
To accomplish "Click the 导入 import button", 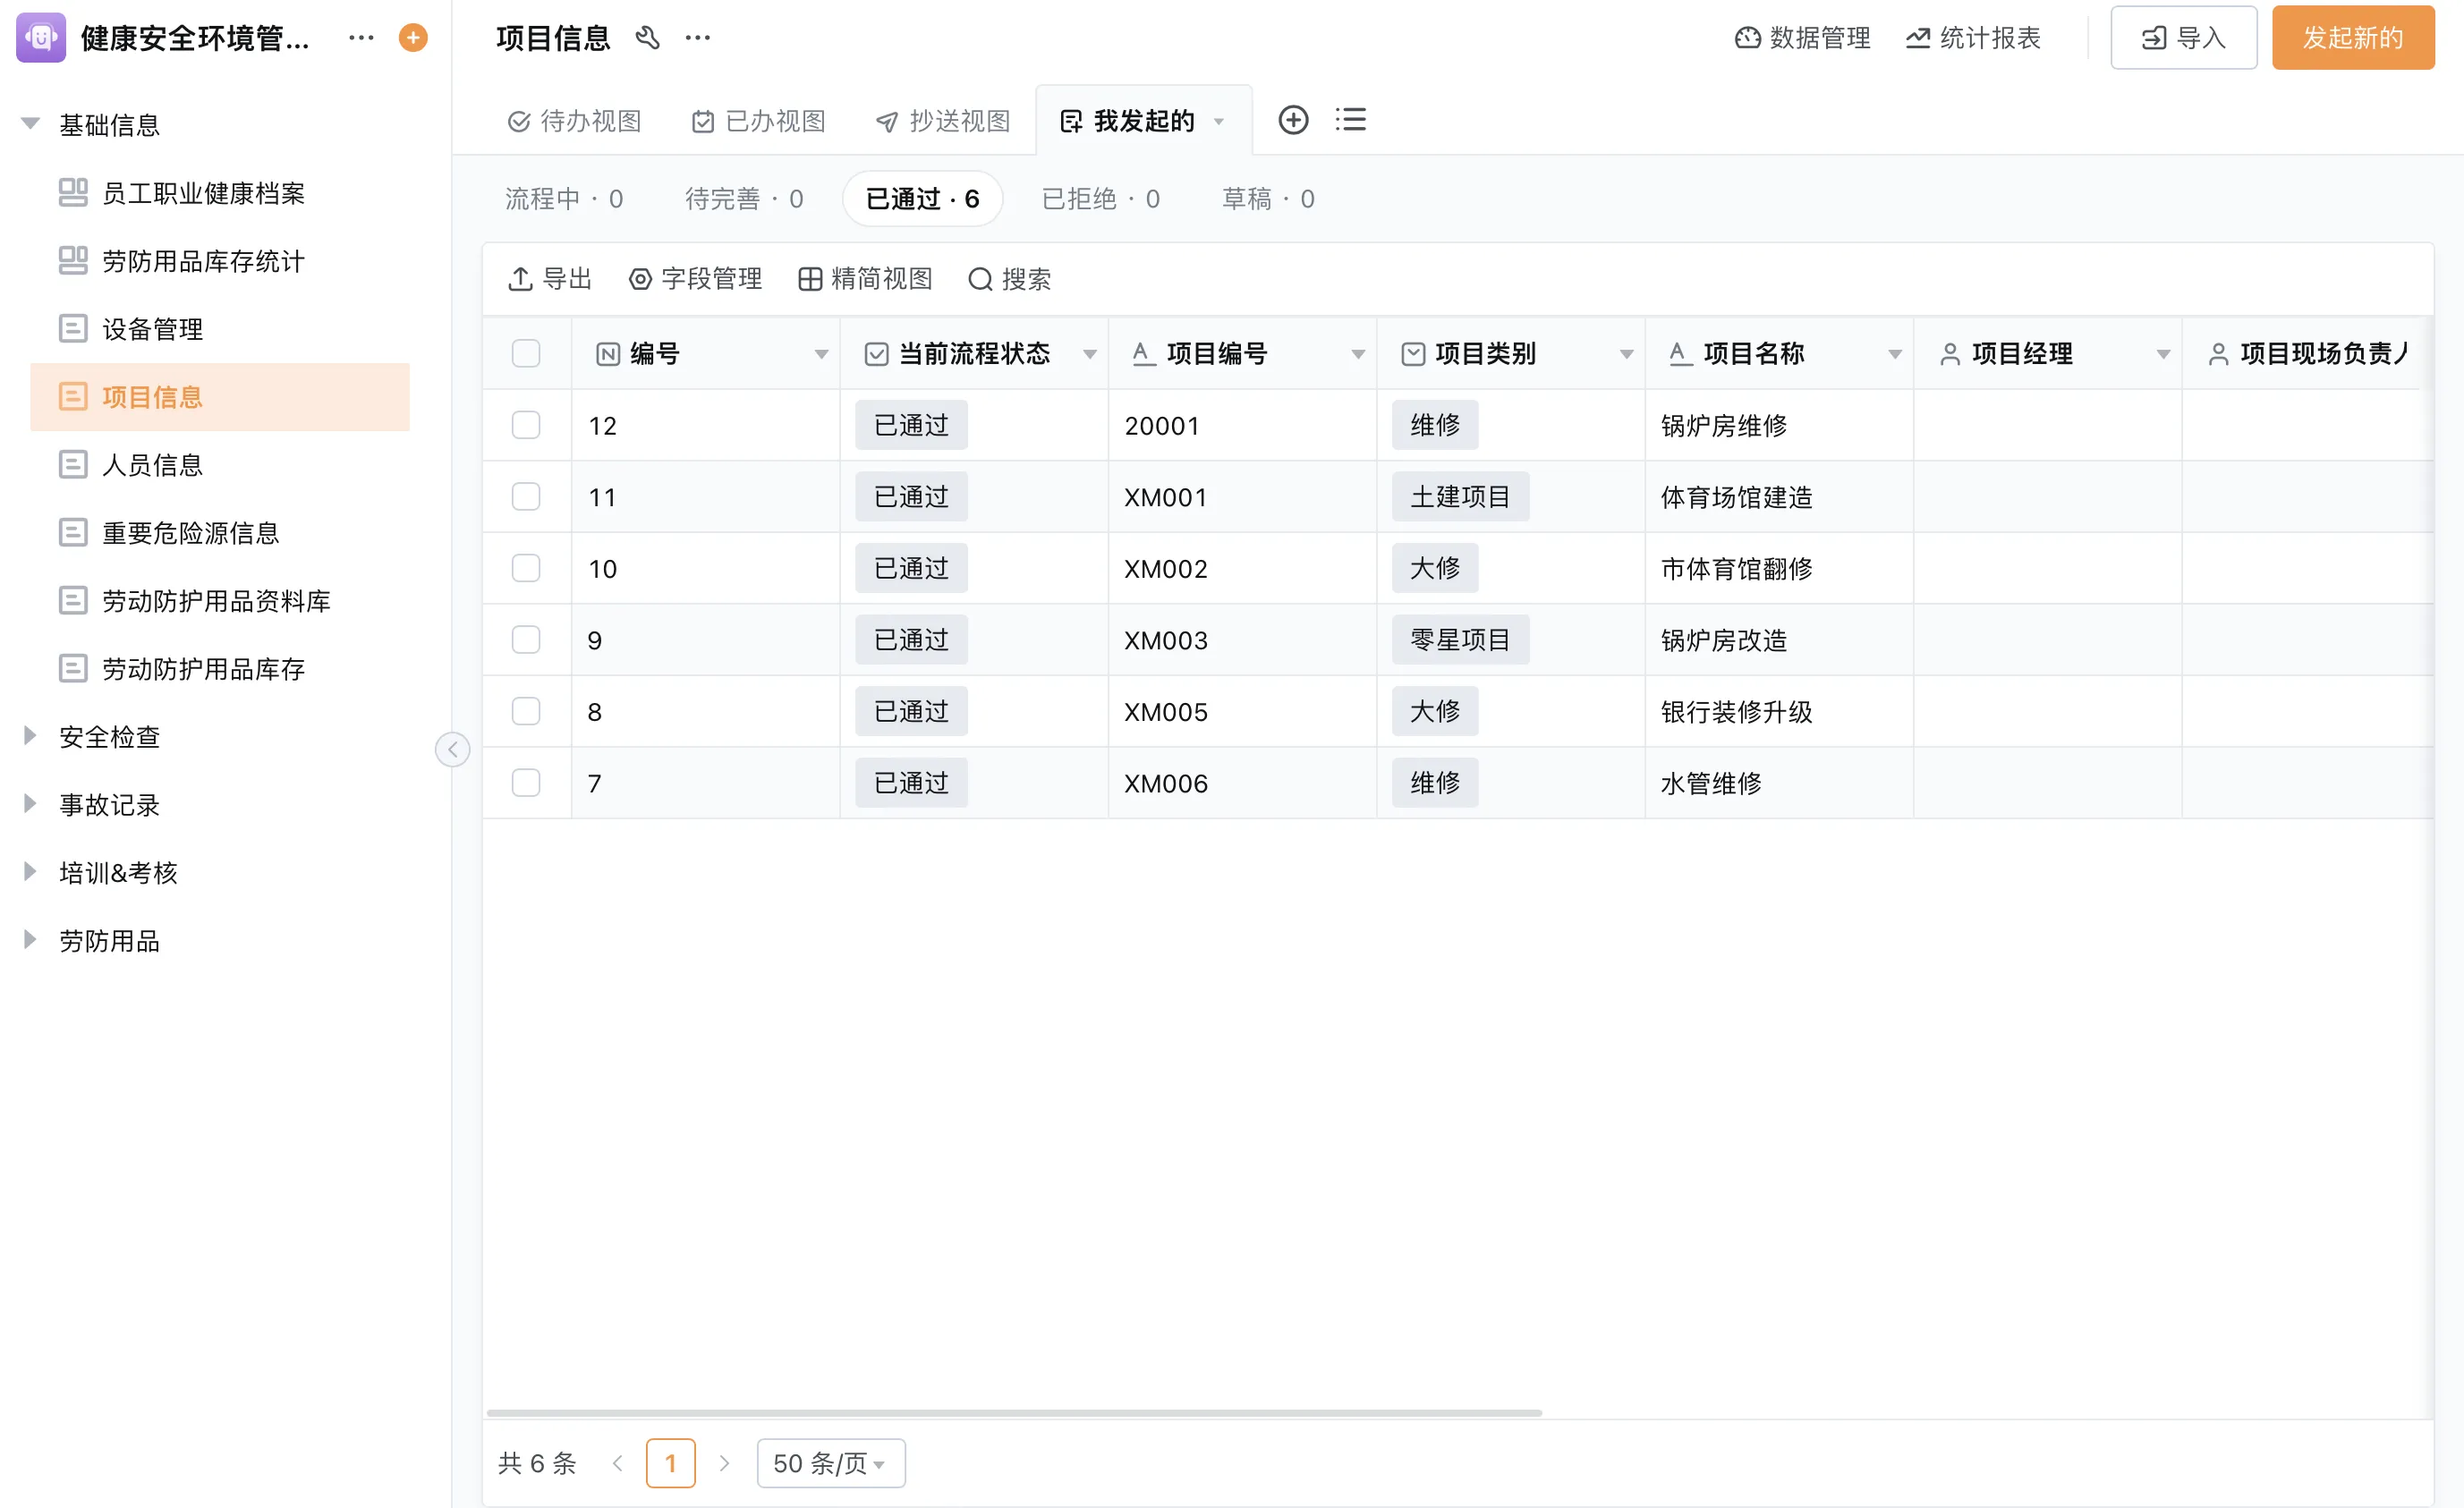I will point(2183,38).
